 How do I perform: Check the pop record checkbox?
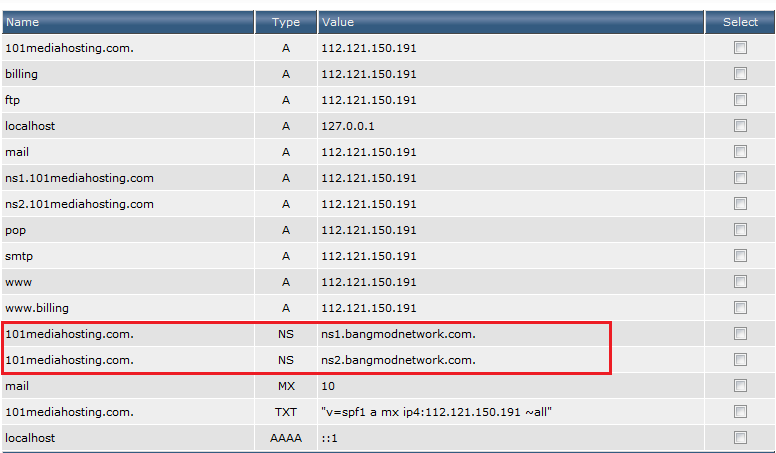[x=740, y=230]
